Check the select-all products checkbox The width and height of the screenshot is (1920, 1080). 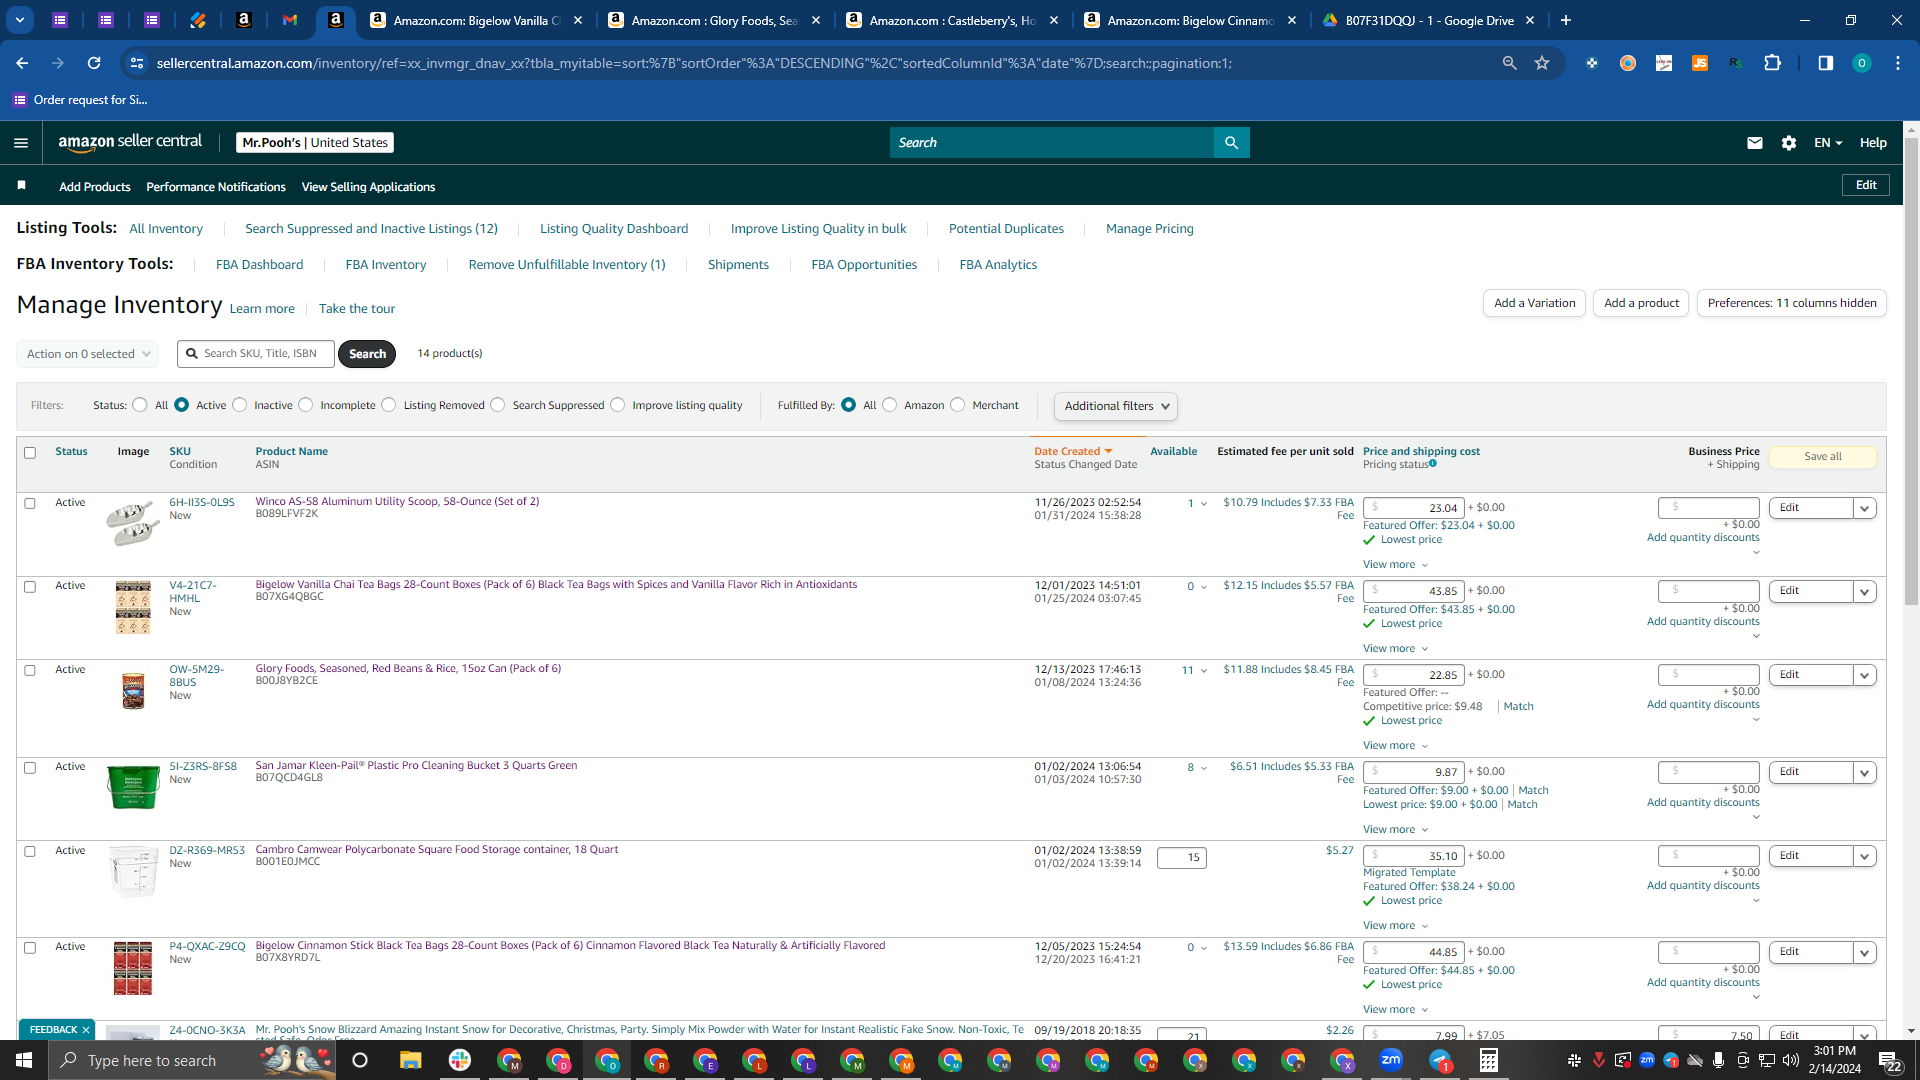pyautogui.click(x=30, y=453)
